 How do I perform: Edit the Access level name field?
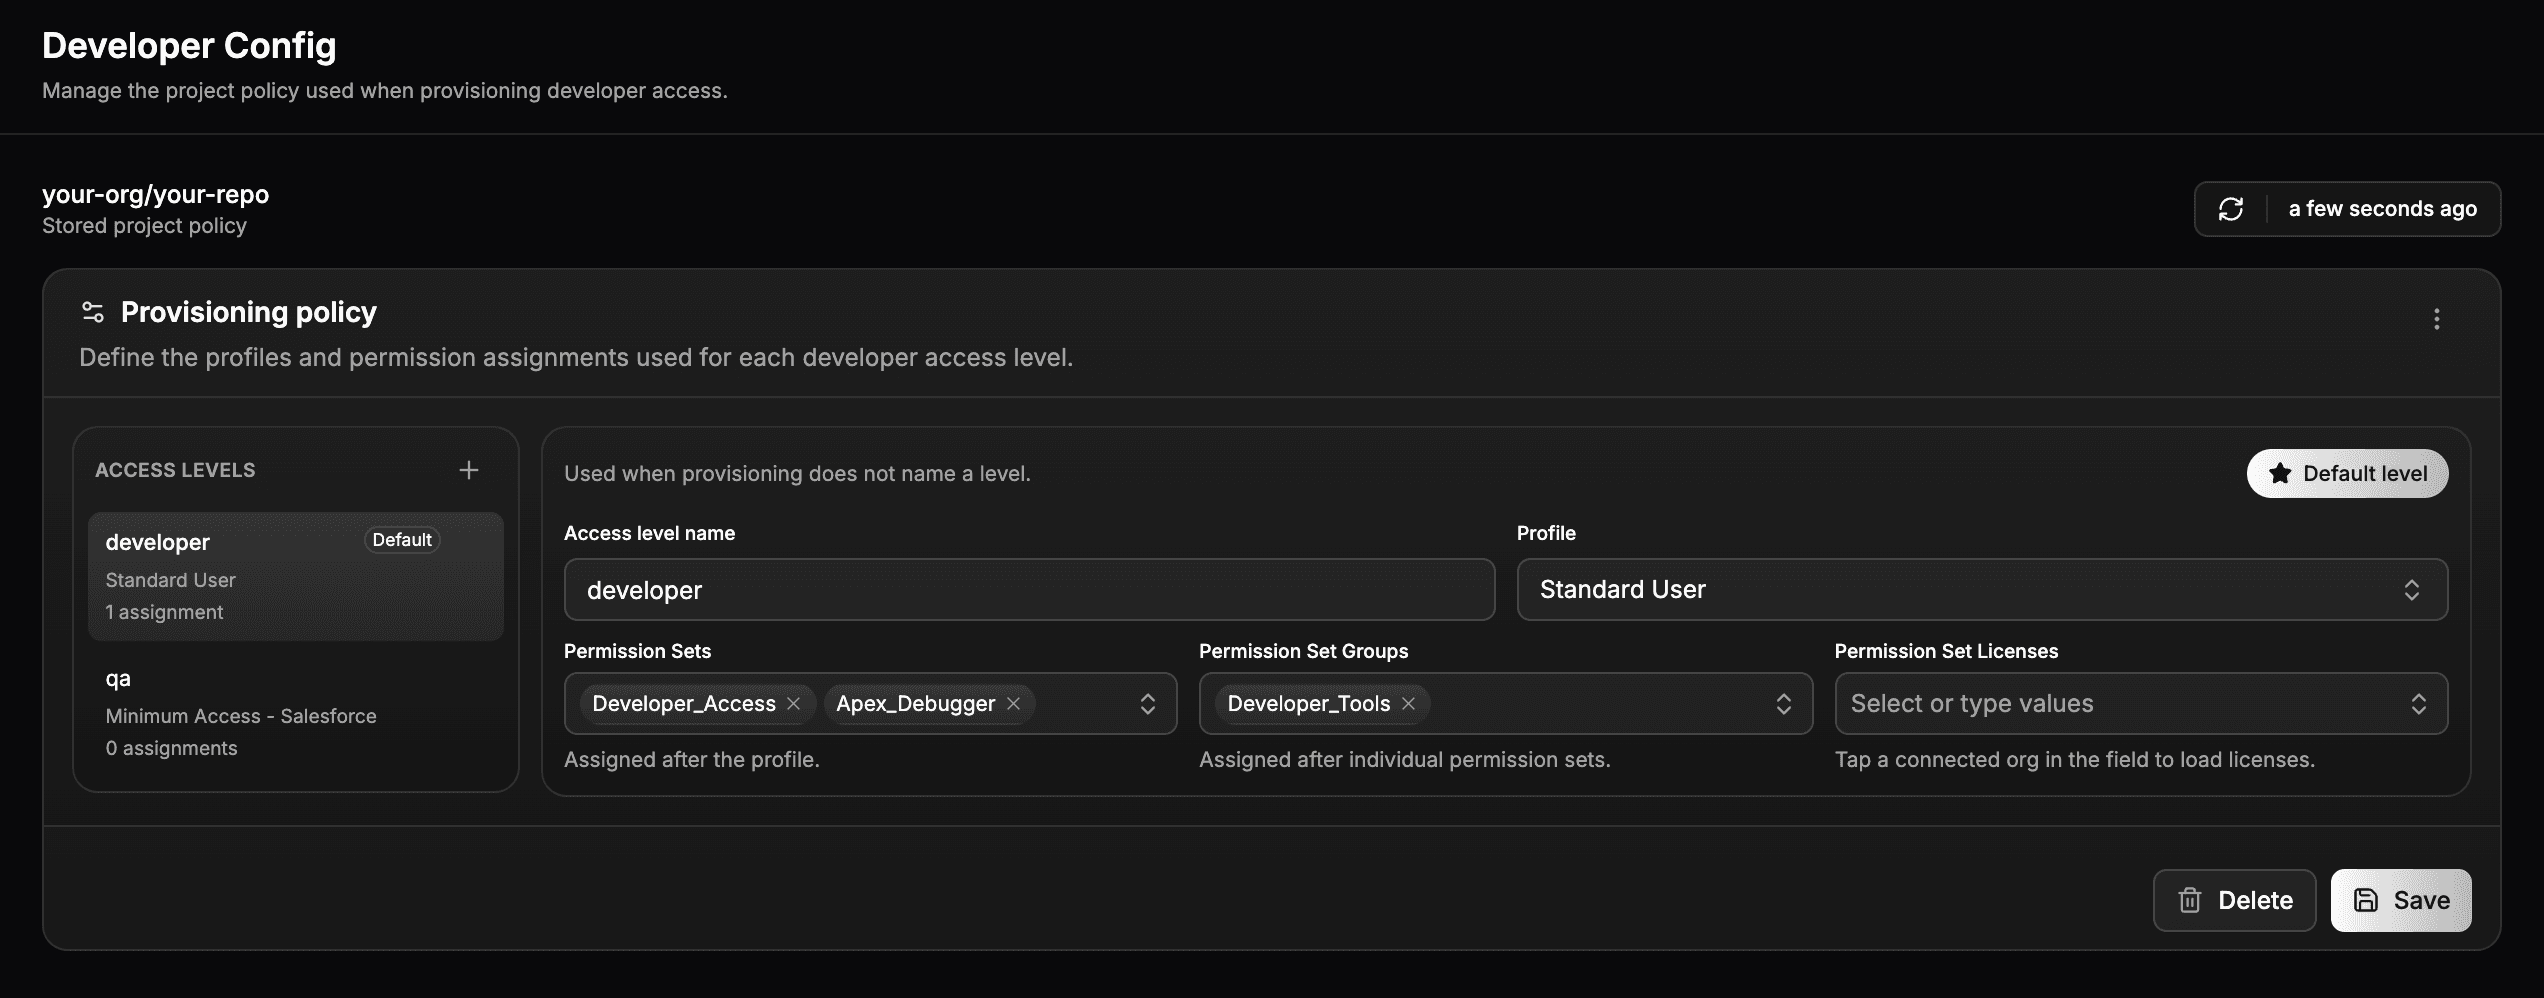(x=1029, y=590)
